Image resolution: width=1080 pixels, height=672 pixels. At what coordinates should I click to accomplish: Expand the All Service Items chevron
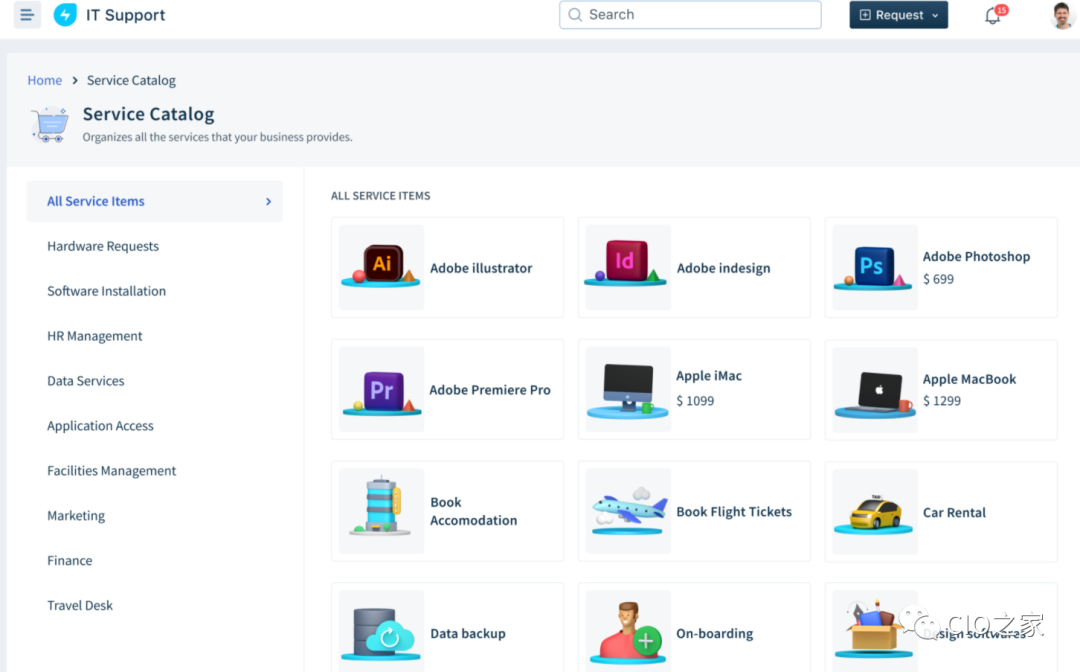(x=268, y=202)
